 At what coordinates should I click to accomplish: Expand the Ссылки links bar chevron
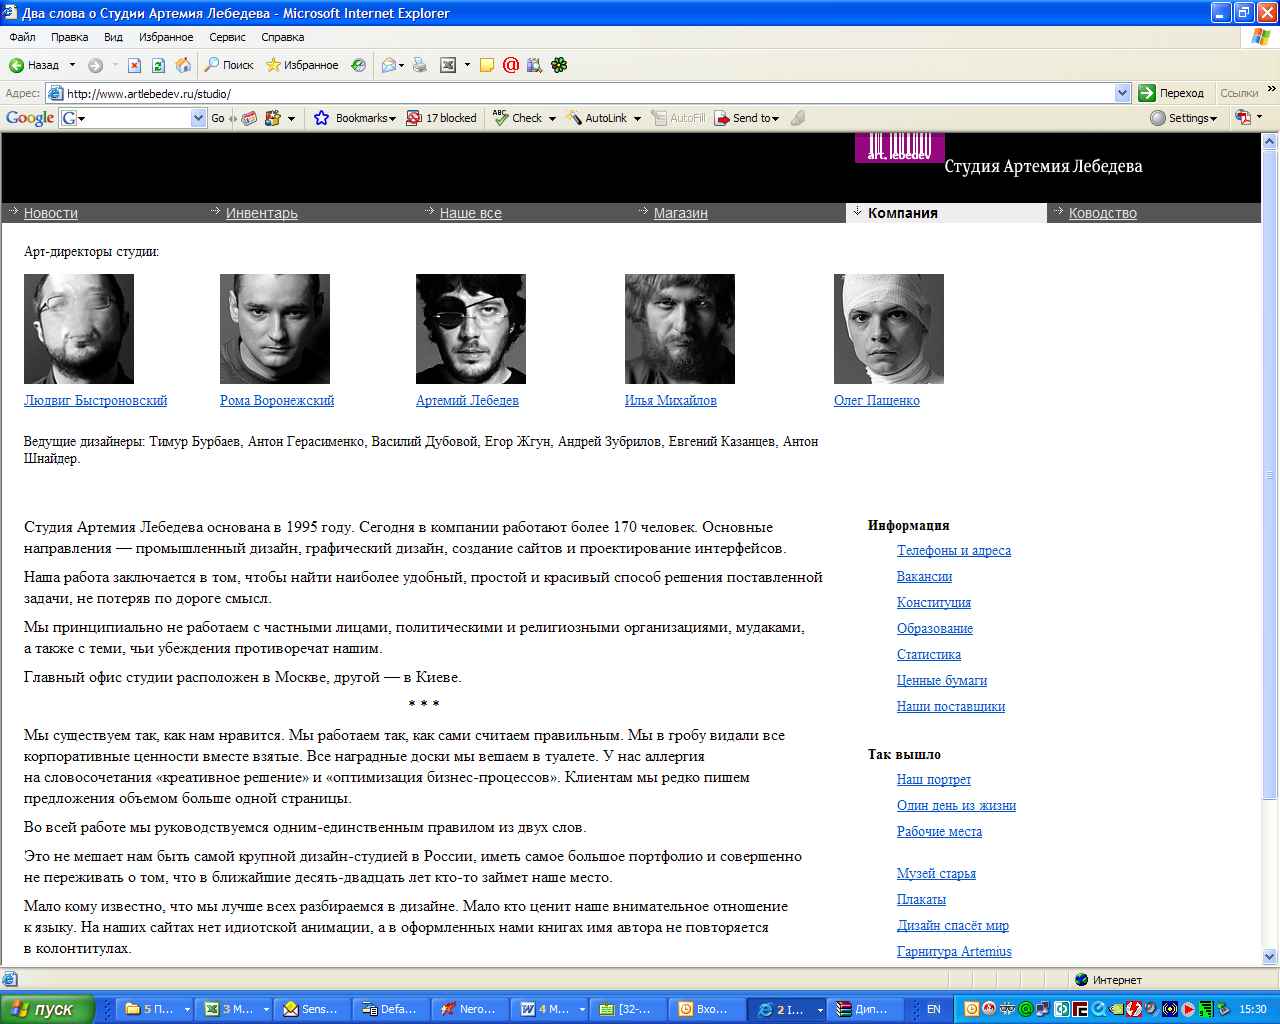click(1272, 89)
